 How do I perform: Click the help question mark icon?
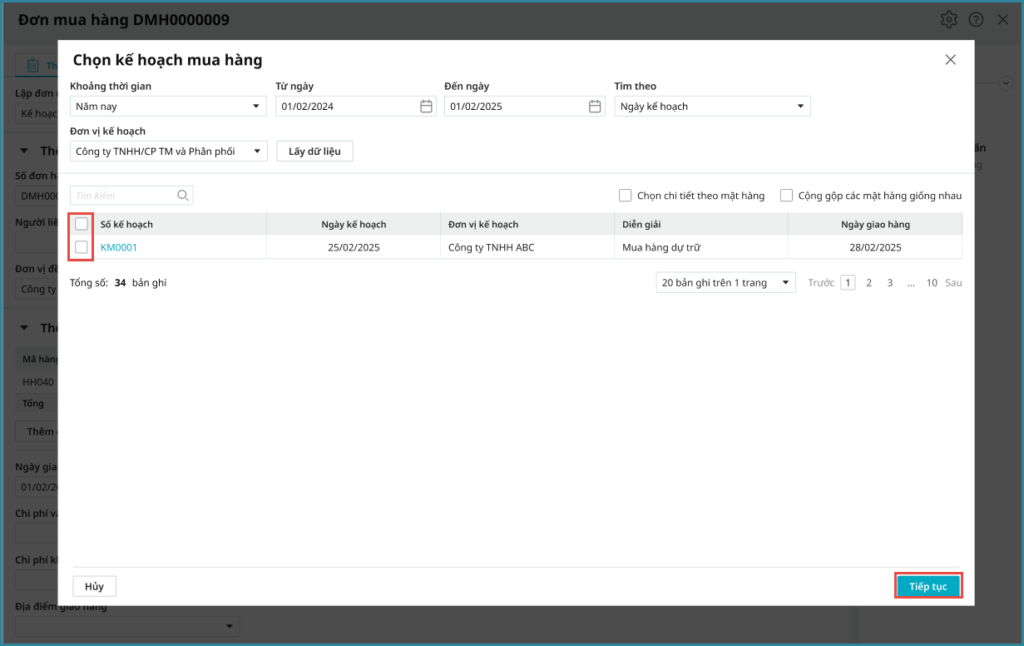pyautogui.click(x=976, y=20)
